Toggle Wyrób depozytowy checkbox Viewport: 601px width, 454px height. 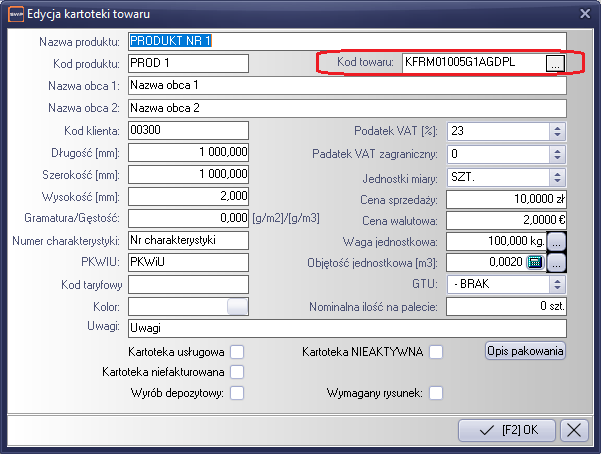(237, 393)
